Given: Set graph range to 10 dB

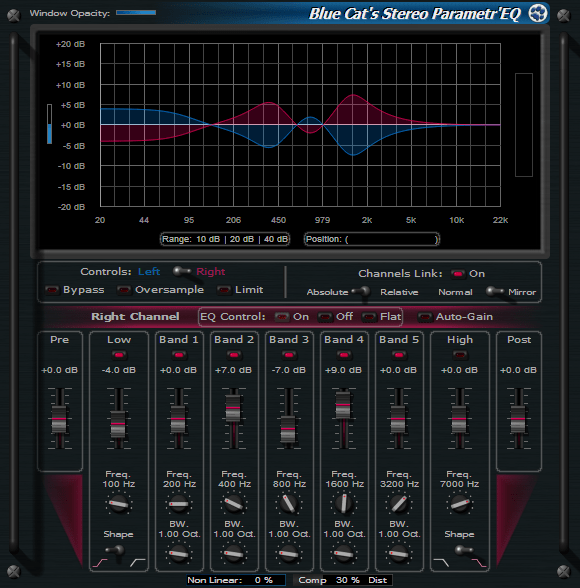Looking at the screenshot, I should (x=208, y=239).
